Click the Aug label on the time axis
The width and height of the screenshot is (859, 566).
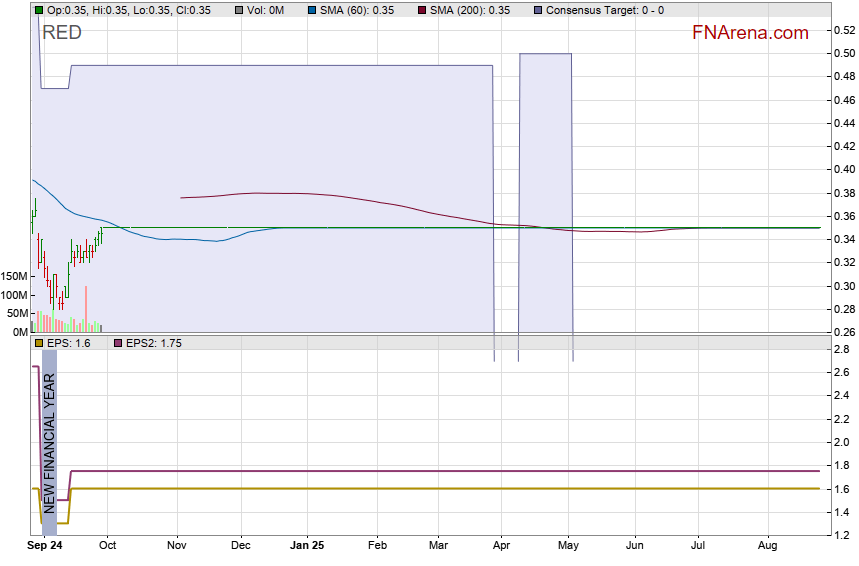(x=768, y=547)
